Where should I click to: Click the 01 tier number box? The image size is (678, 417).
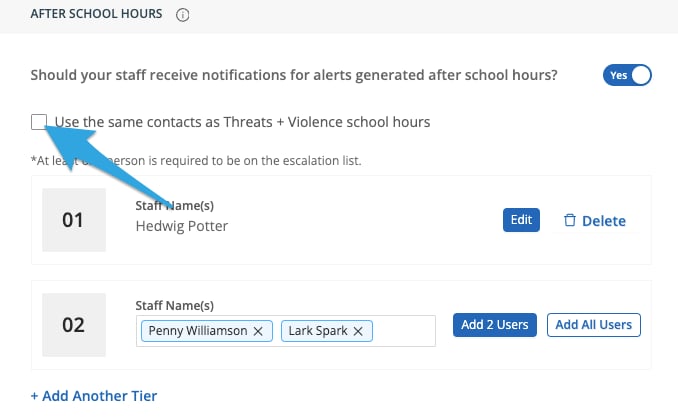74,220
